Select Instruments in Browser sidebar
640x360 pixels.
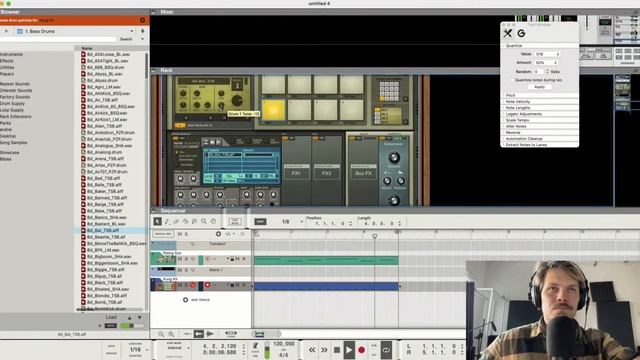(11, 54)
